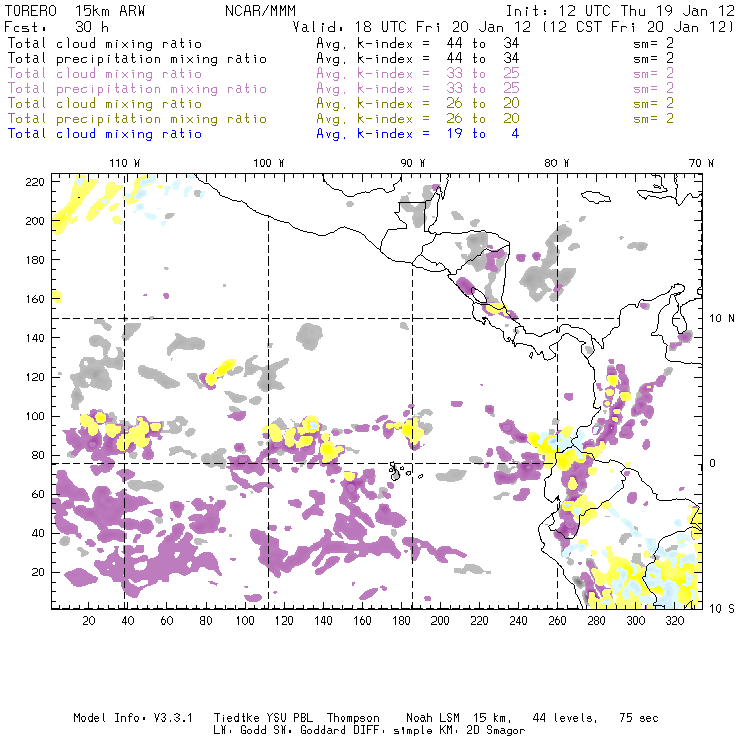Pick the olive 'Total cloud mixing ratio' legend line
This screenshot has width=740, height=740.
(x=105, y=104)
